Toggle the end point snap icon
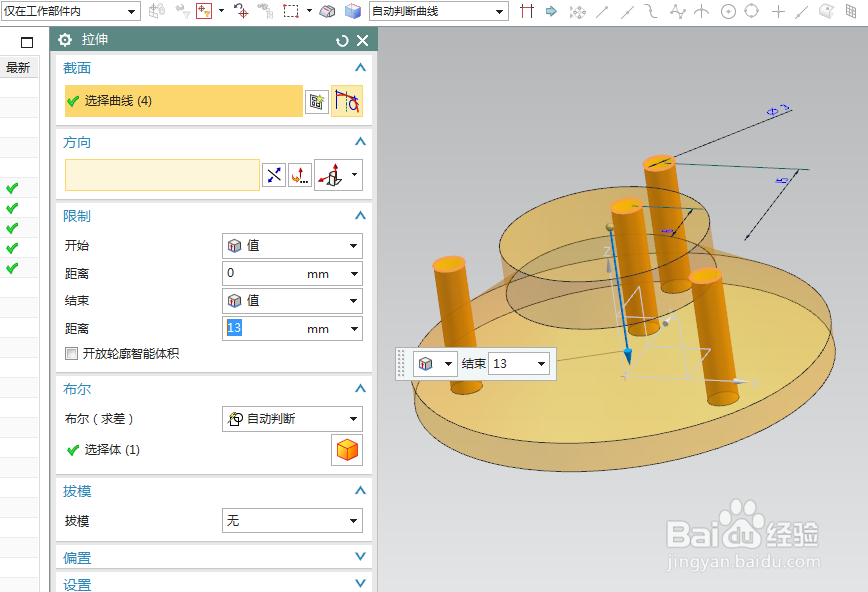Viewport: 868px width, 592px height. click(x=602, y=11)
